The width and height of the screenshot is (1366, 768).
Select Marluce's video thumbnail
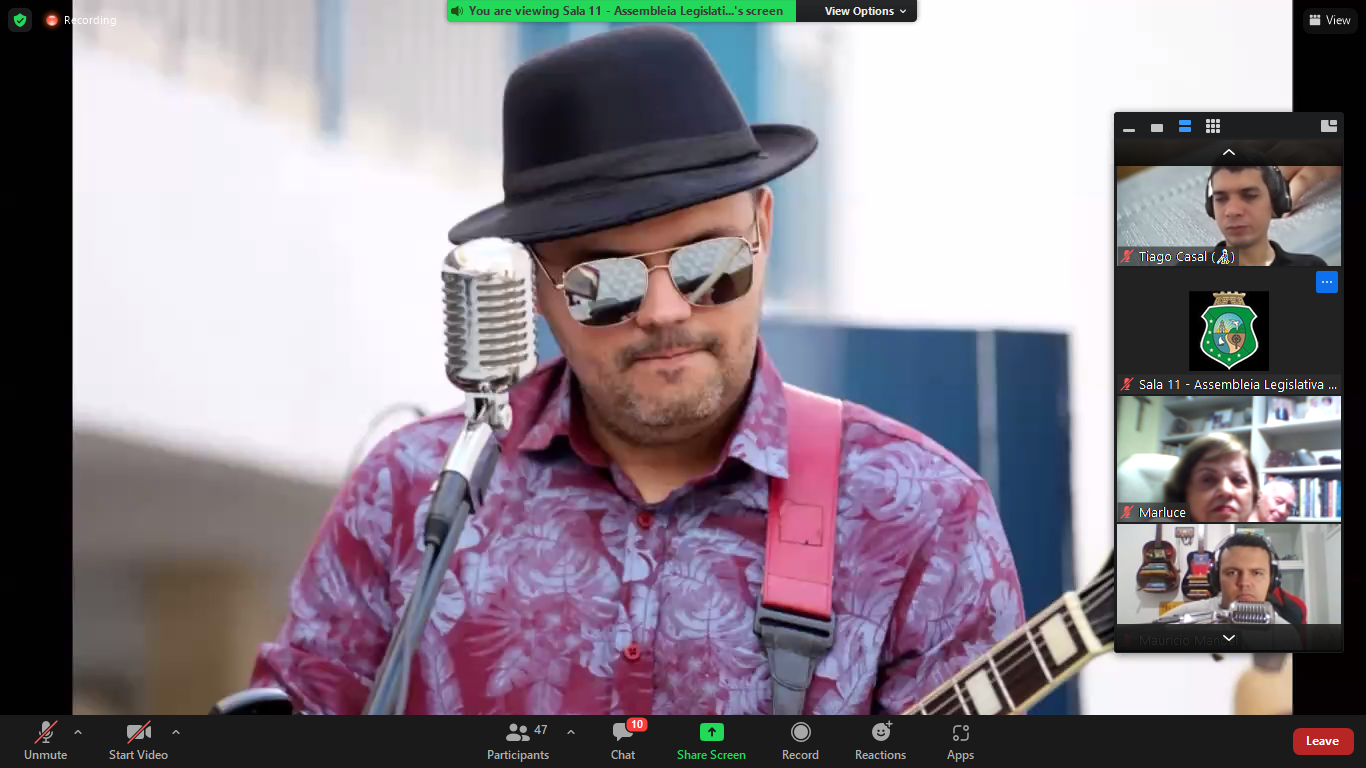tap(1228, 459)
